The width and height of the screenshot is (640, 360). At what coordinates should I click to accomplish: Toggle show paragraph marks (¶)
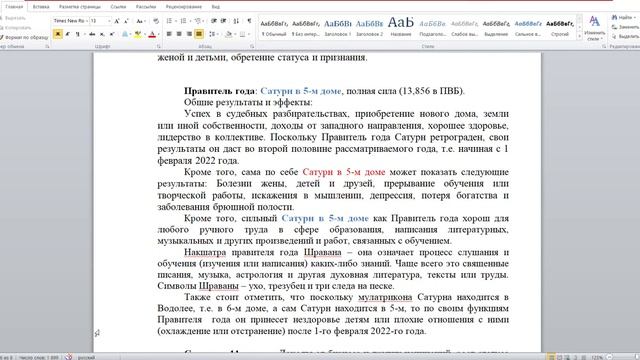pos(249,21)
